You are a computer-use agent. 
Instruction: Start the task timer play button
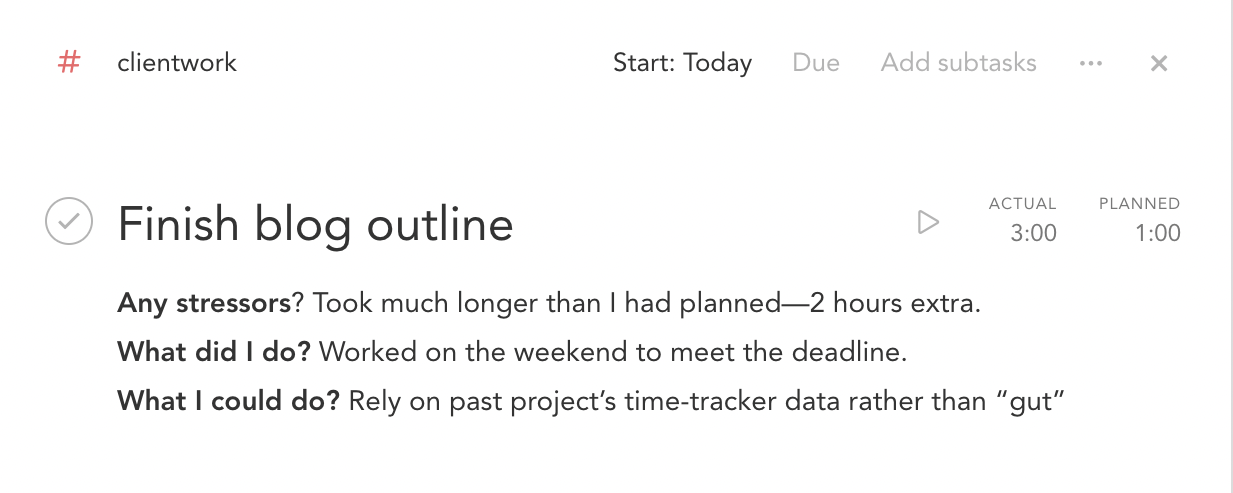coord(928,222)
